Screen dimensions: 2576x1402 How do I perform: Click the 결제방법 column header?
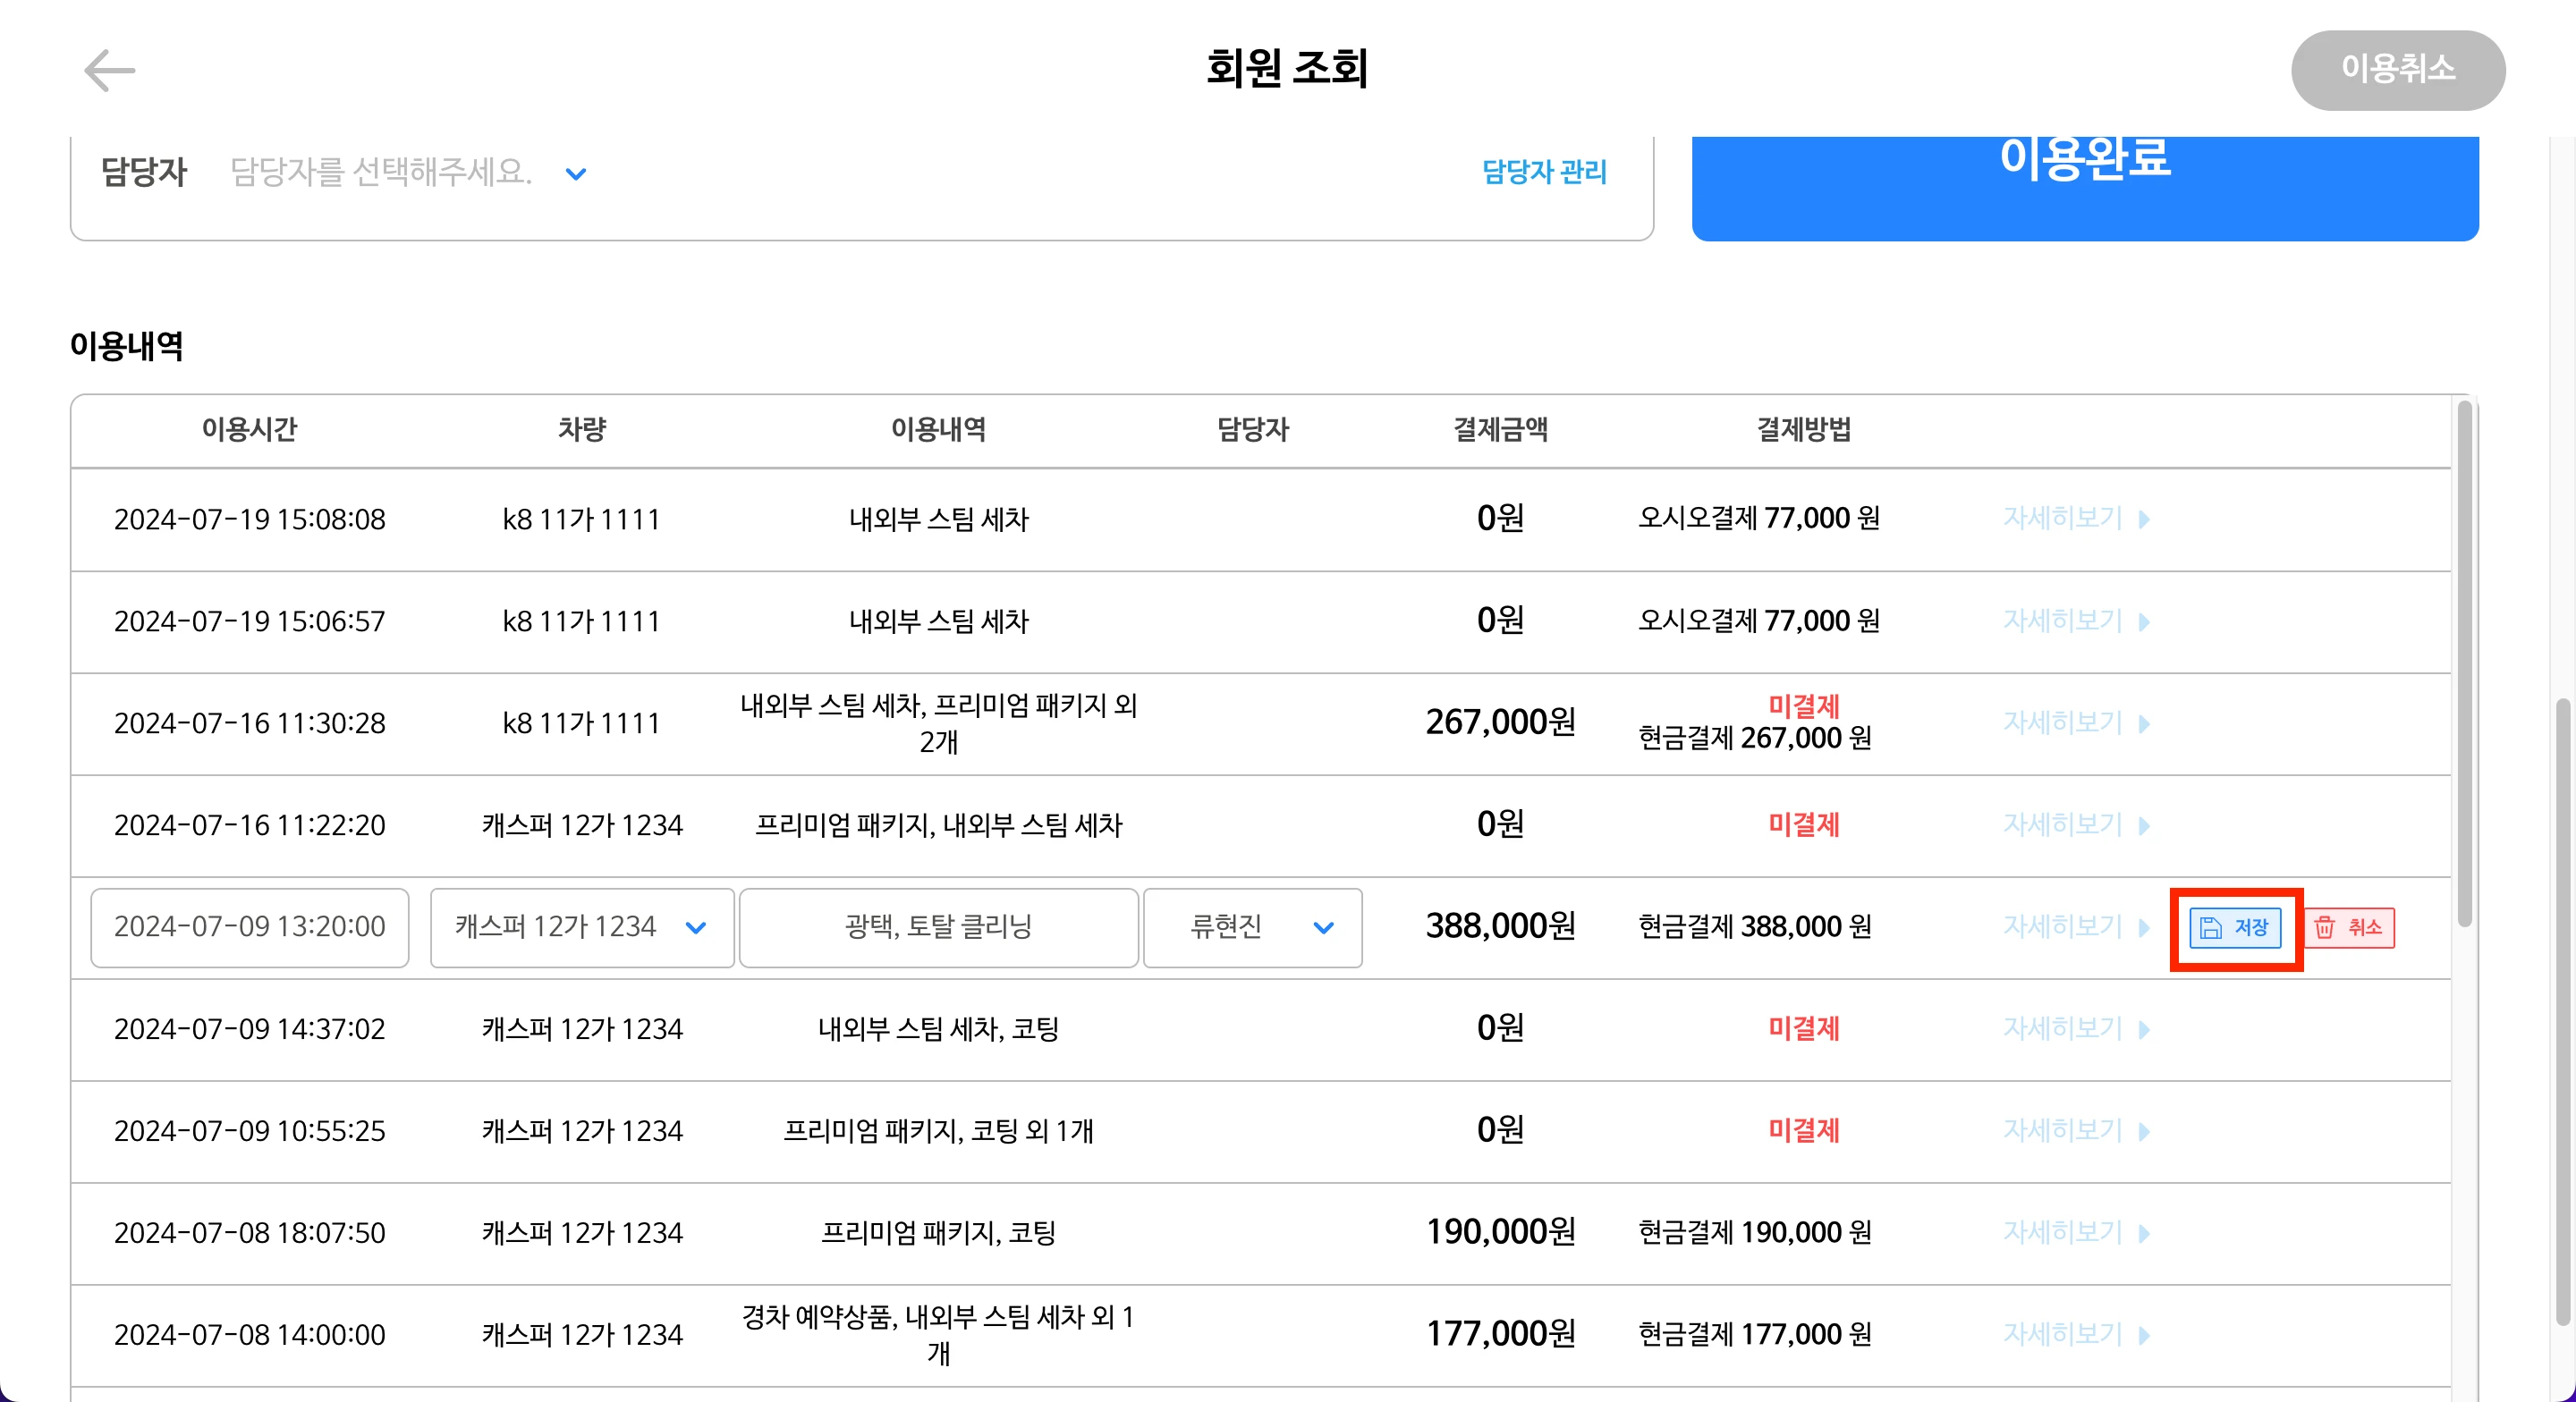(x=1804, y=429)
